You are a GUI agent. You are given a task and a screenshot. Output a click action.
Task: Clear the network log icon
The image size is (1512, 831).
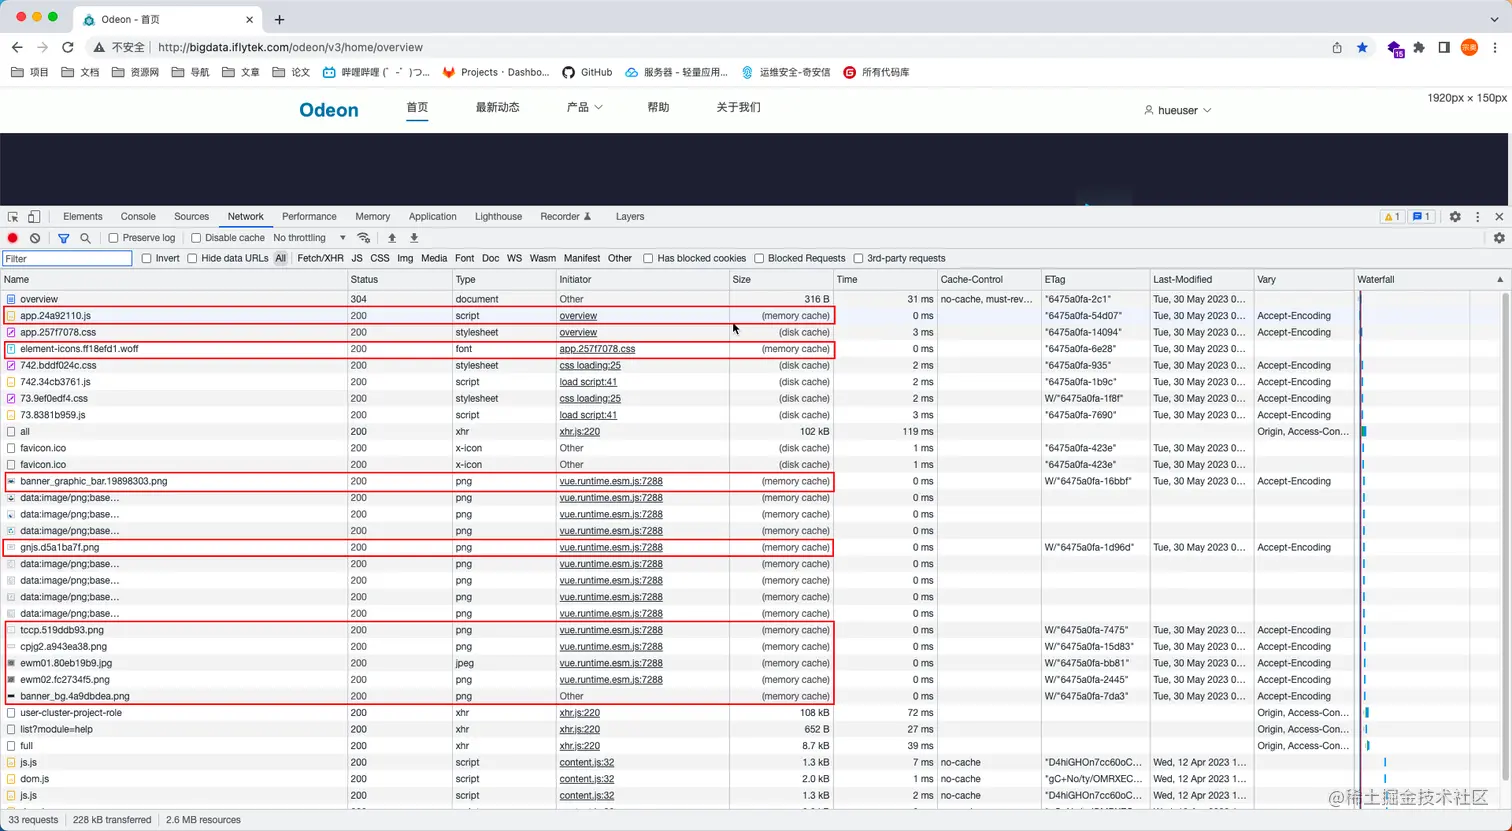[x=35, y=238]
